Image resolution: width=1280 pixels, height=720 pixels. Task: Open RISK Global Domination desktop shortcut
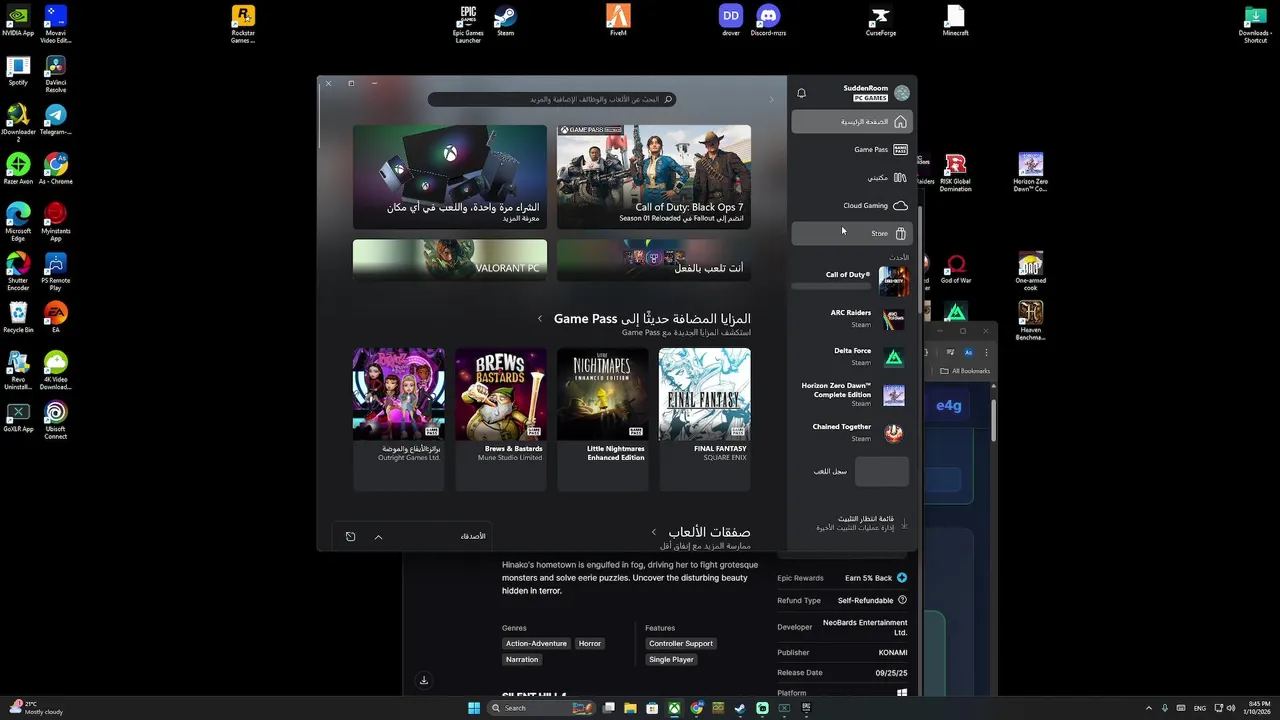(x=956, y=172)
